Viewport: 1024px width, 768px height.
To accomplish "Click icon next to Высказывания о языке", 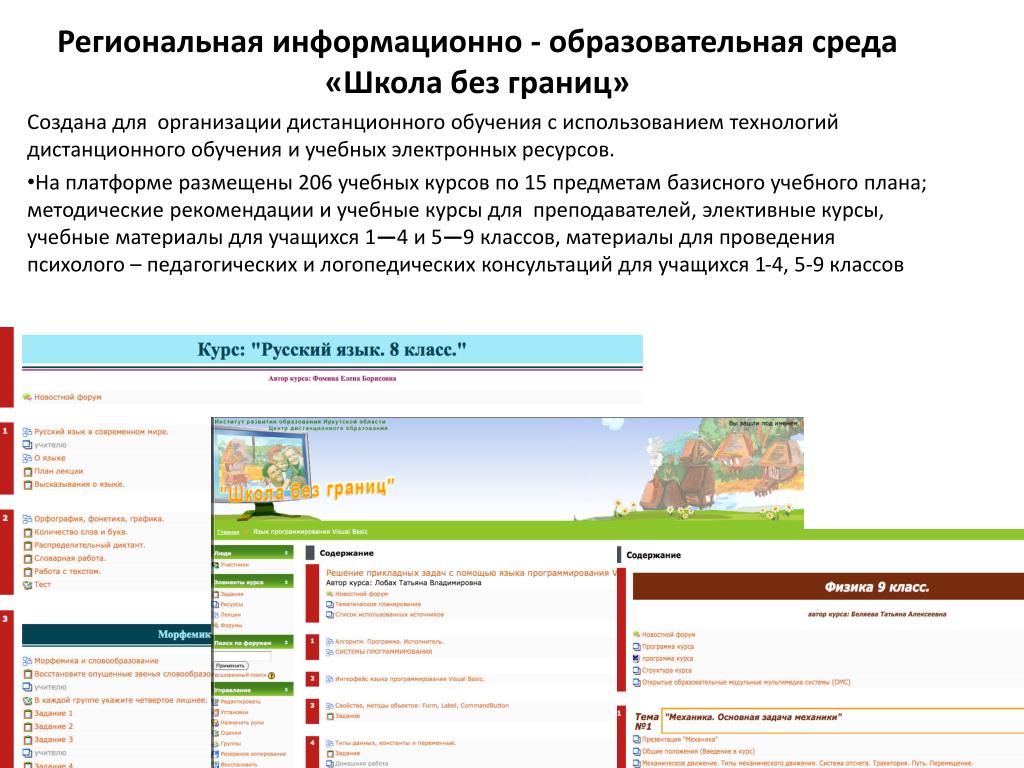I will pyautogui.click(x=27, y=485).
